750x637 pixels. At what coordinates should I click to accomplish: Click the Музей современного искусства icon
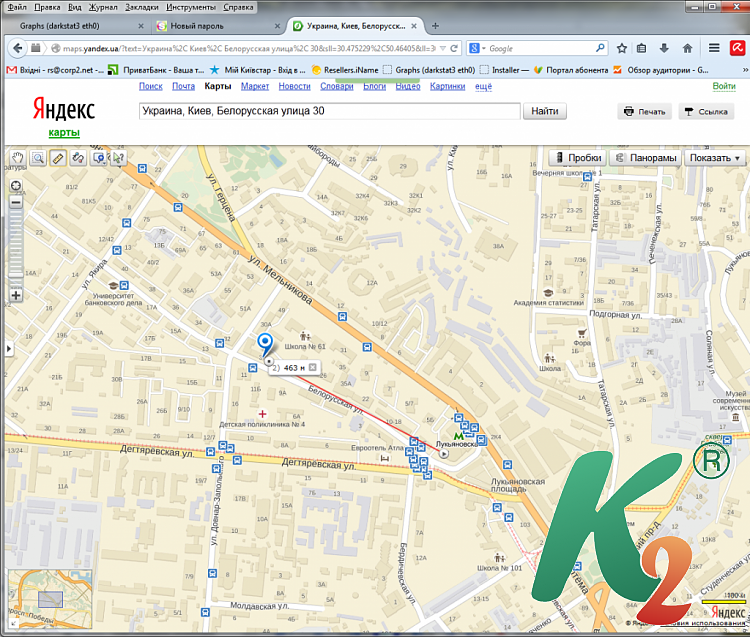coord(736,417)
